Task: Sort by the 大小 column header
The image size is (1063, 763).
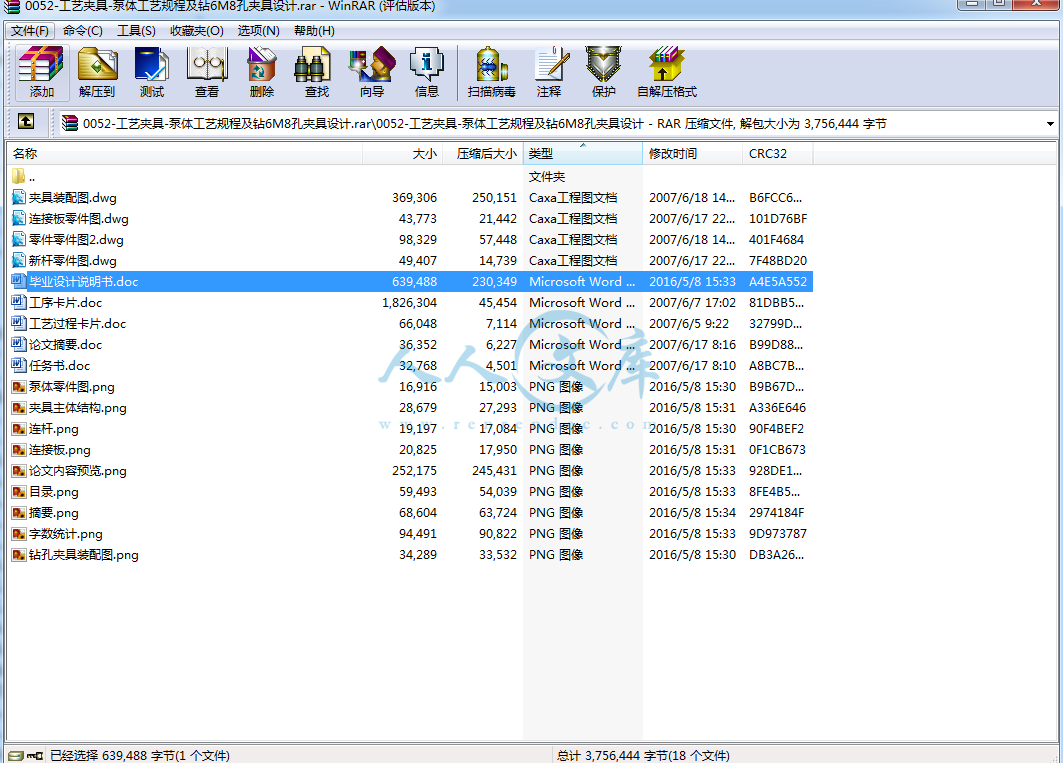Action: [x=403, y=154]
